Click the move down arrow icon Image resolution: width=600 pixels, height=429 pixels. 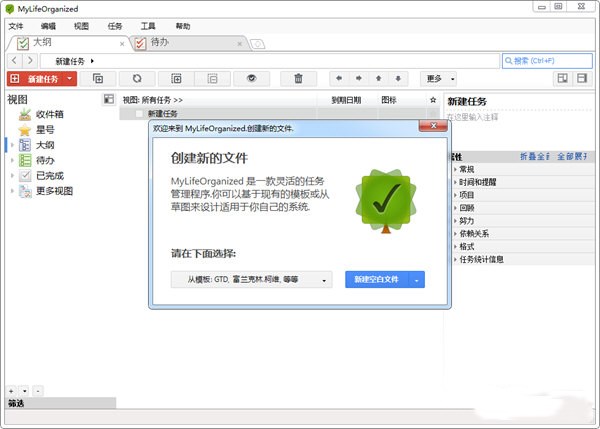(x=398, y=78)
